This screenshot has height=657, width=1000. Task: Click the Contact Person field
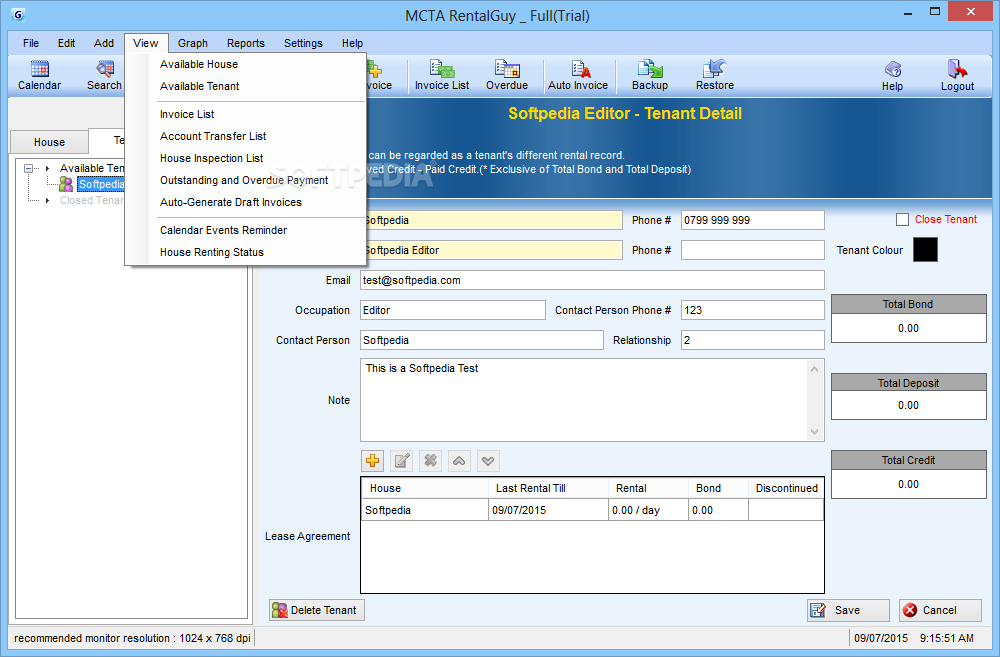pos(482,340)
